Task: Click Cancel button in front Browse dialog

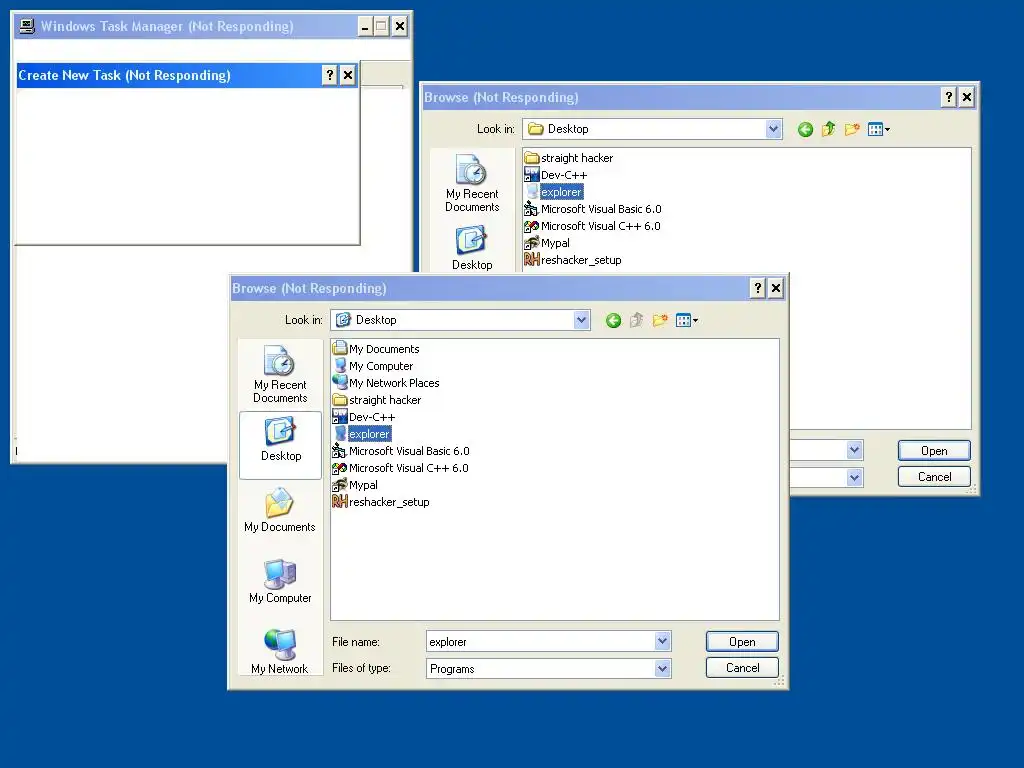Action: [742, 667]
